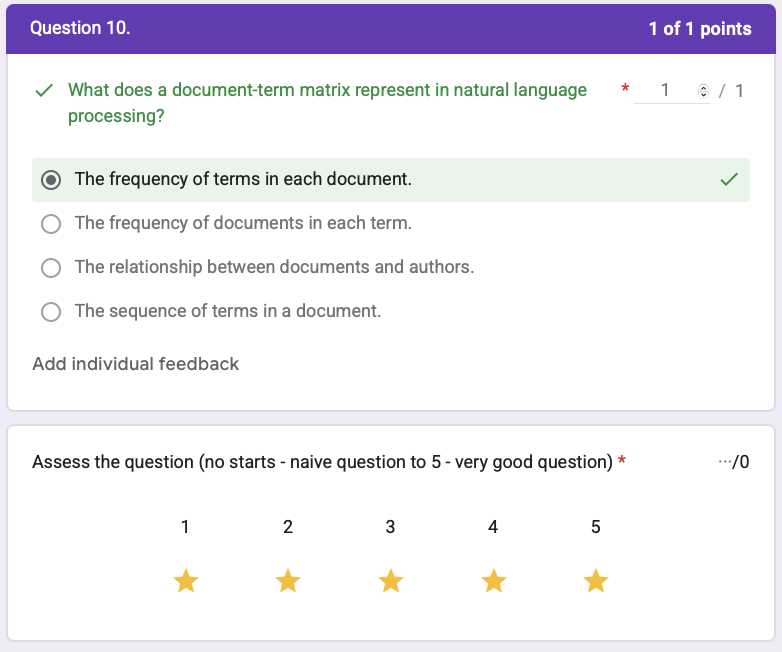Click the first rating star
The width and height of the screenshot is (782, 652).
[x=185, y=581]
